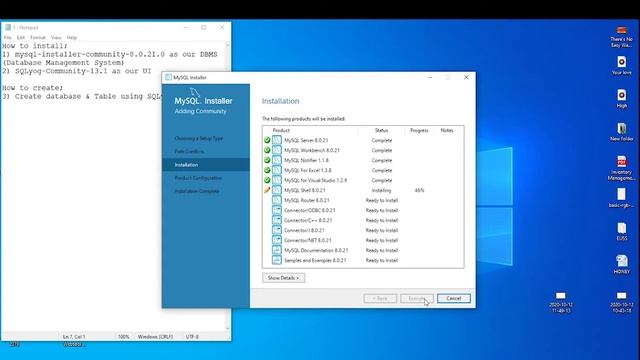Click the MySQL for Visual Studio product icon
The height and width of the screenshot is (360, 640).
[x=277, y=180]
